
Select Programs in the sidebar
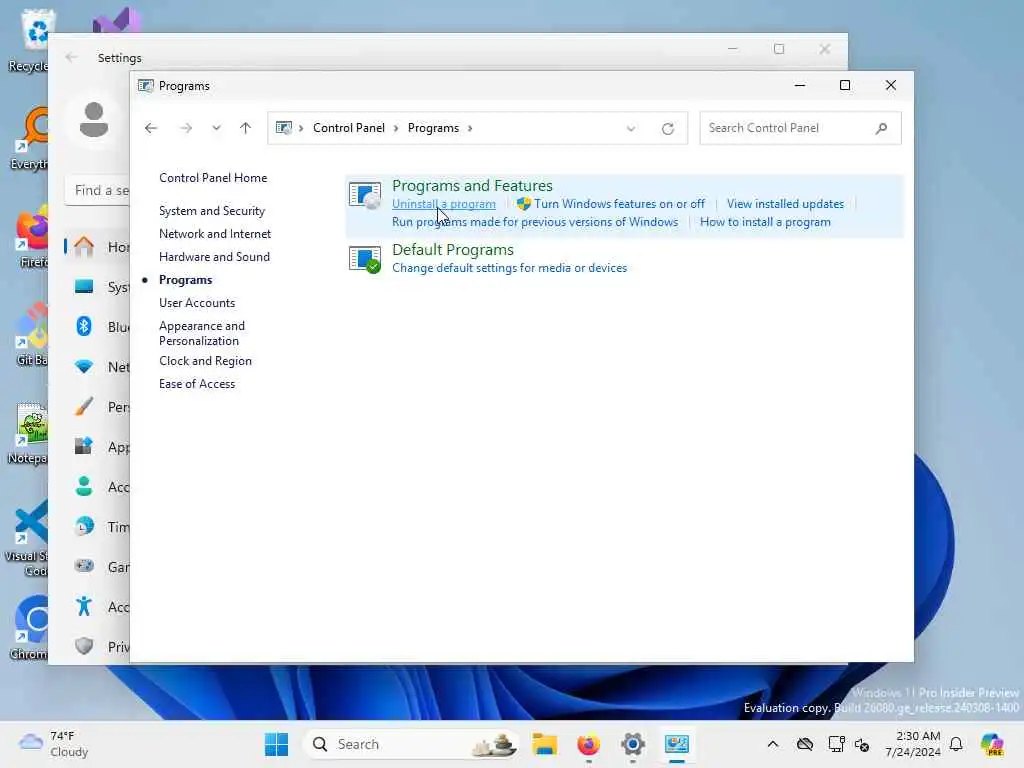click(x=185, y=280)
